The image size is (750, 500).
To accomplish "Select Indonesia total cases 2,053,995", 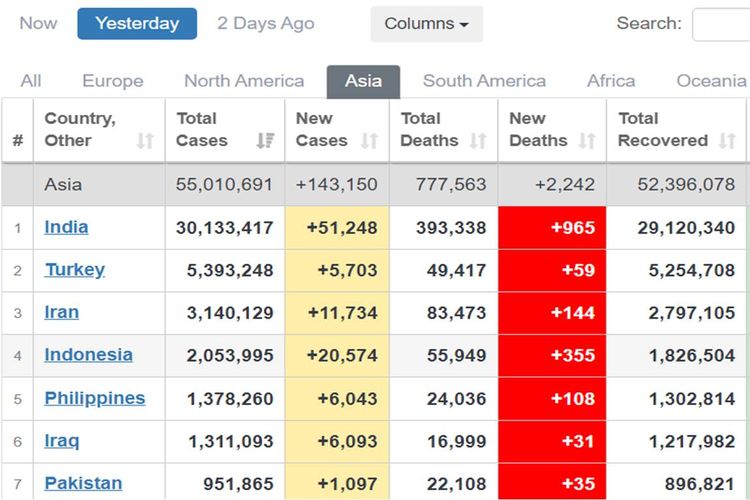I will [230, 356].
